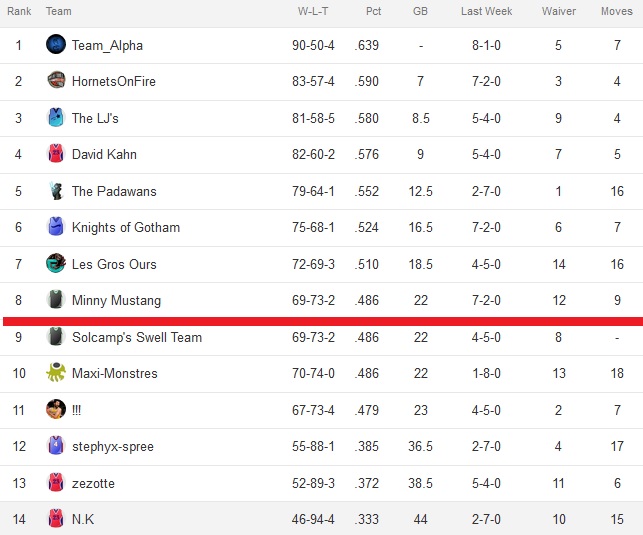Click the Moves column header
This screenshot has width=643, height=535.
coord(617,11)
